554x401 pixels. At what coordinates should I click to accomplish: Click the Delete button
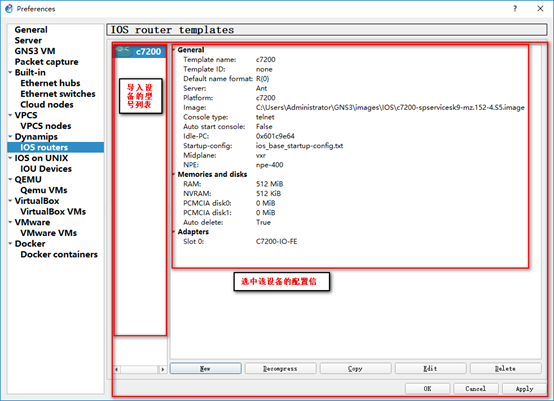click(x=506, y=368)
